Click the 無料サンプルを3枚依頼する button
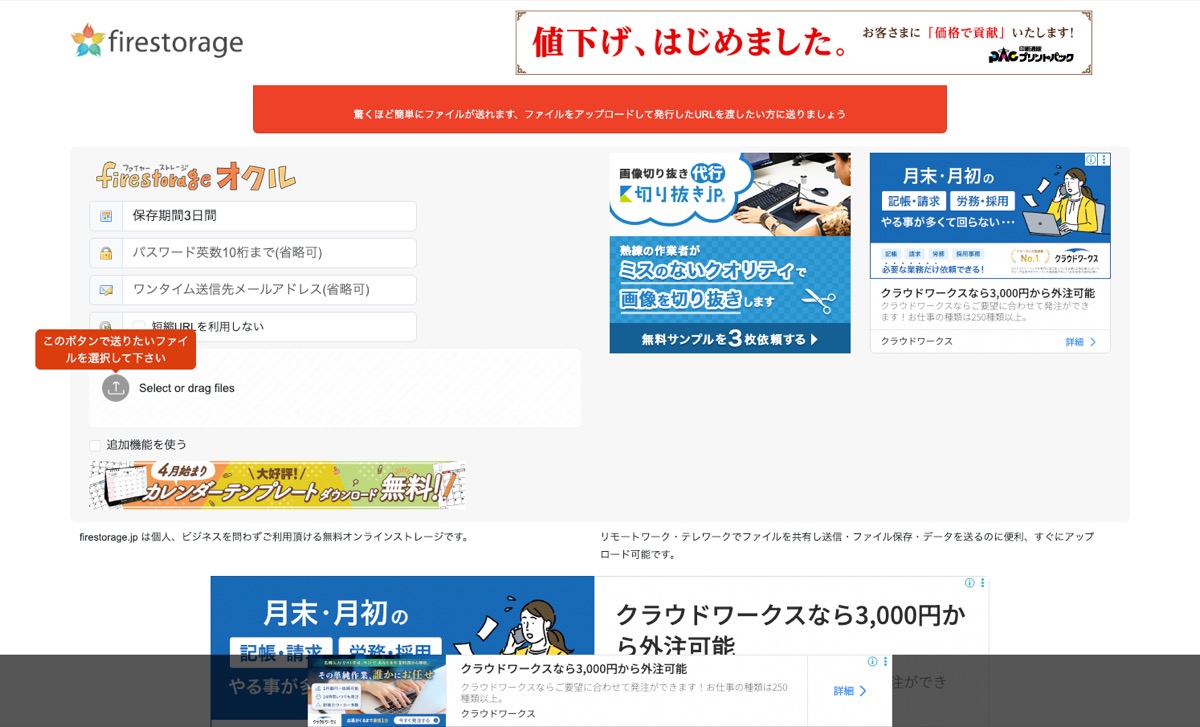Screen dimensions: 1200x727 pos(729,337)
